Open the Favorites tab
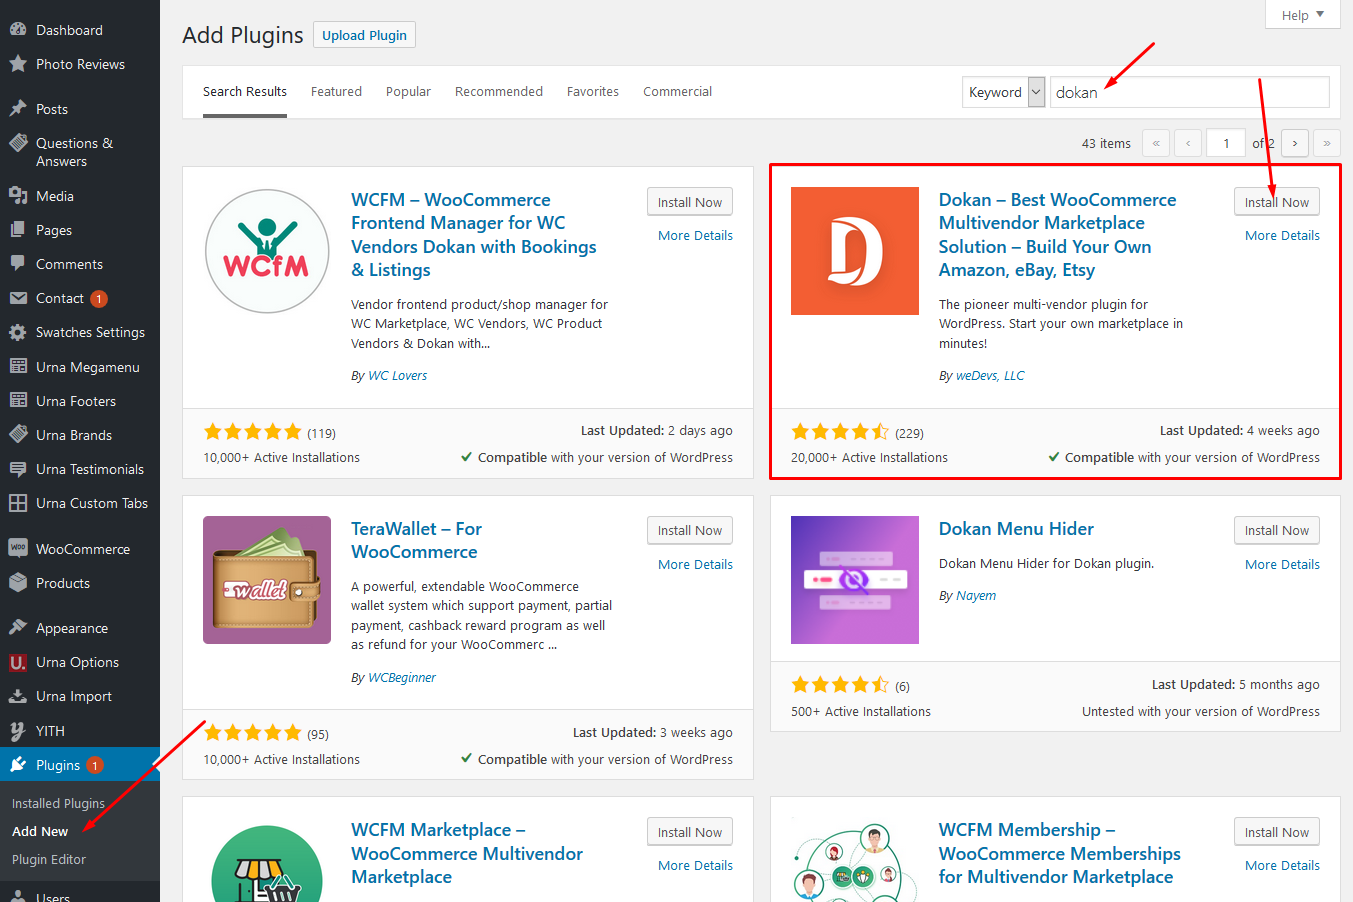Image resolution: width=1353 pixels, height=902 pixels. 593,91
